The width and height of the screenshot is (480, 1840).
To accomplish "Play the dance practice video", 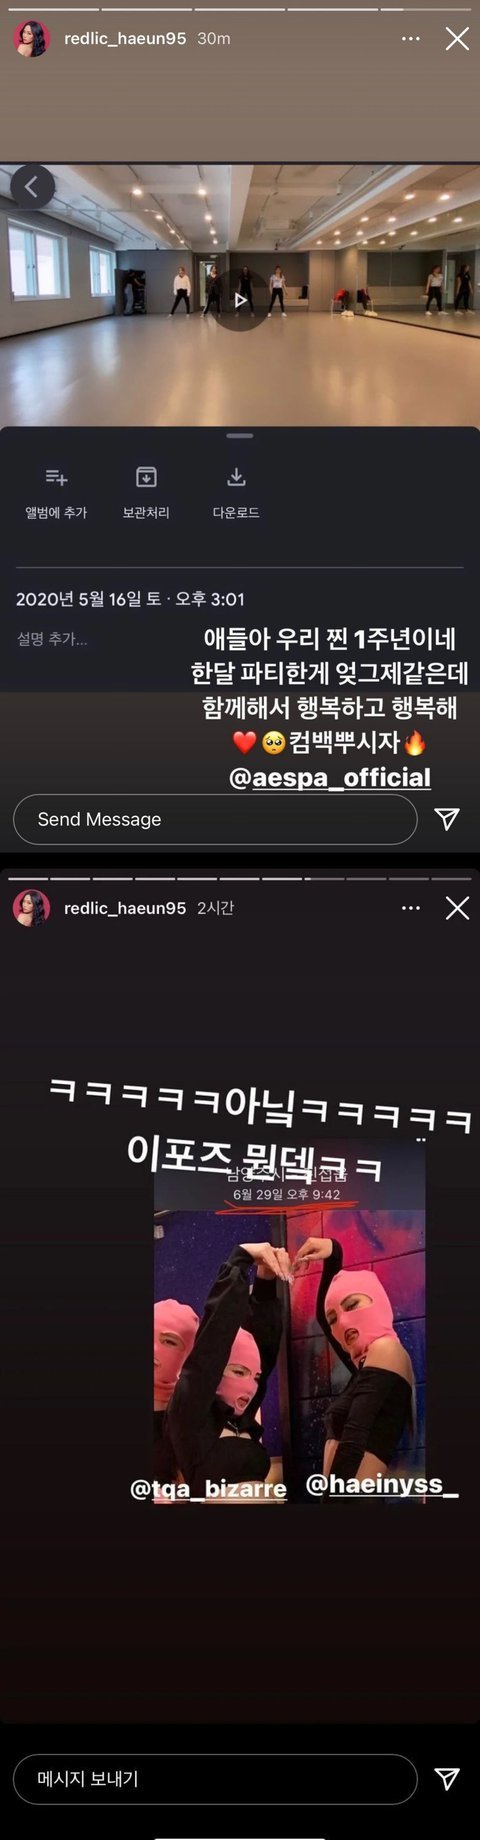I will pos(240,300).
